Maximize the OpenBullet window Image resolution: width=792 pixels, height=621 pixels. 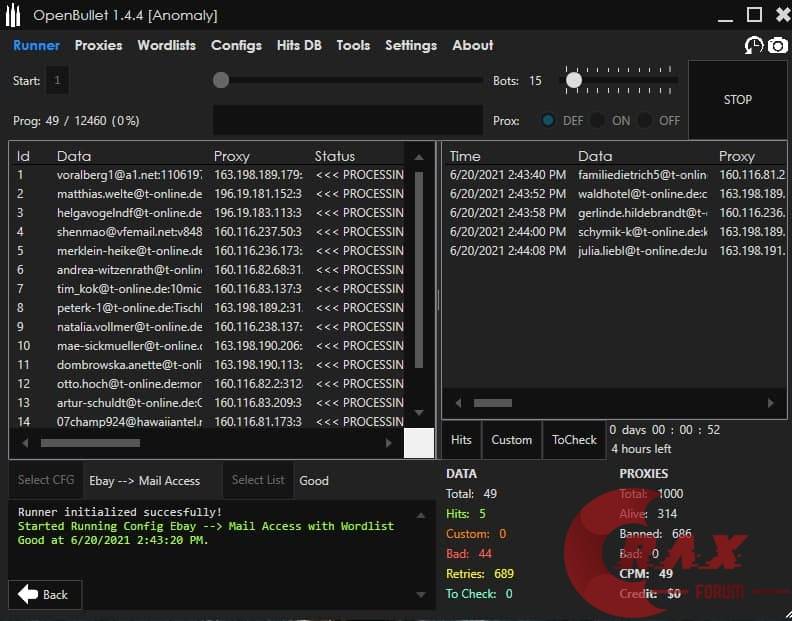pos(754,14)
